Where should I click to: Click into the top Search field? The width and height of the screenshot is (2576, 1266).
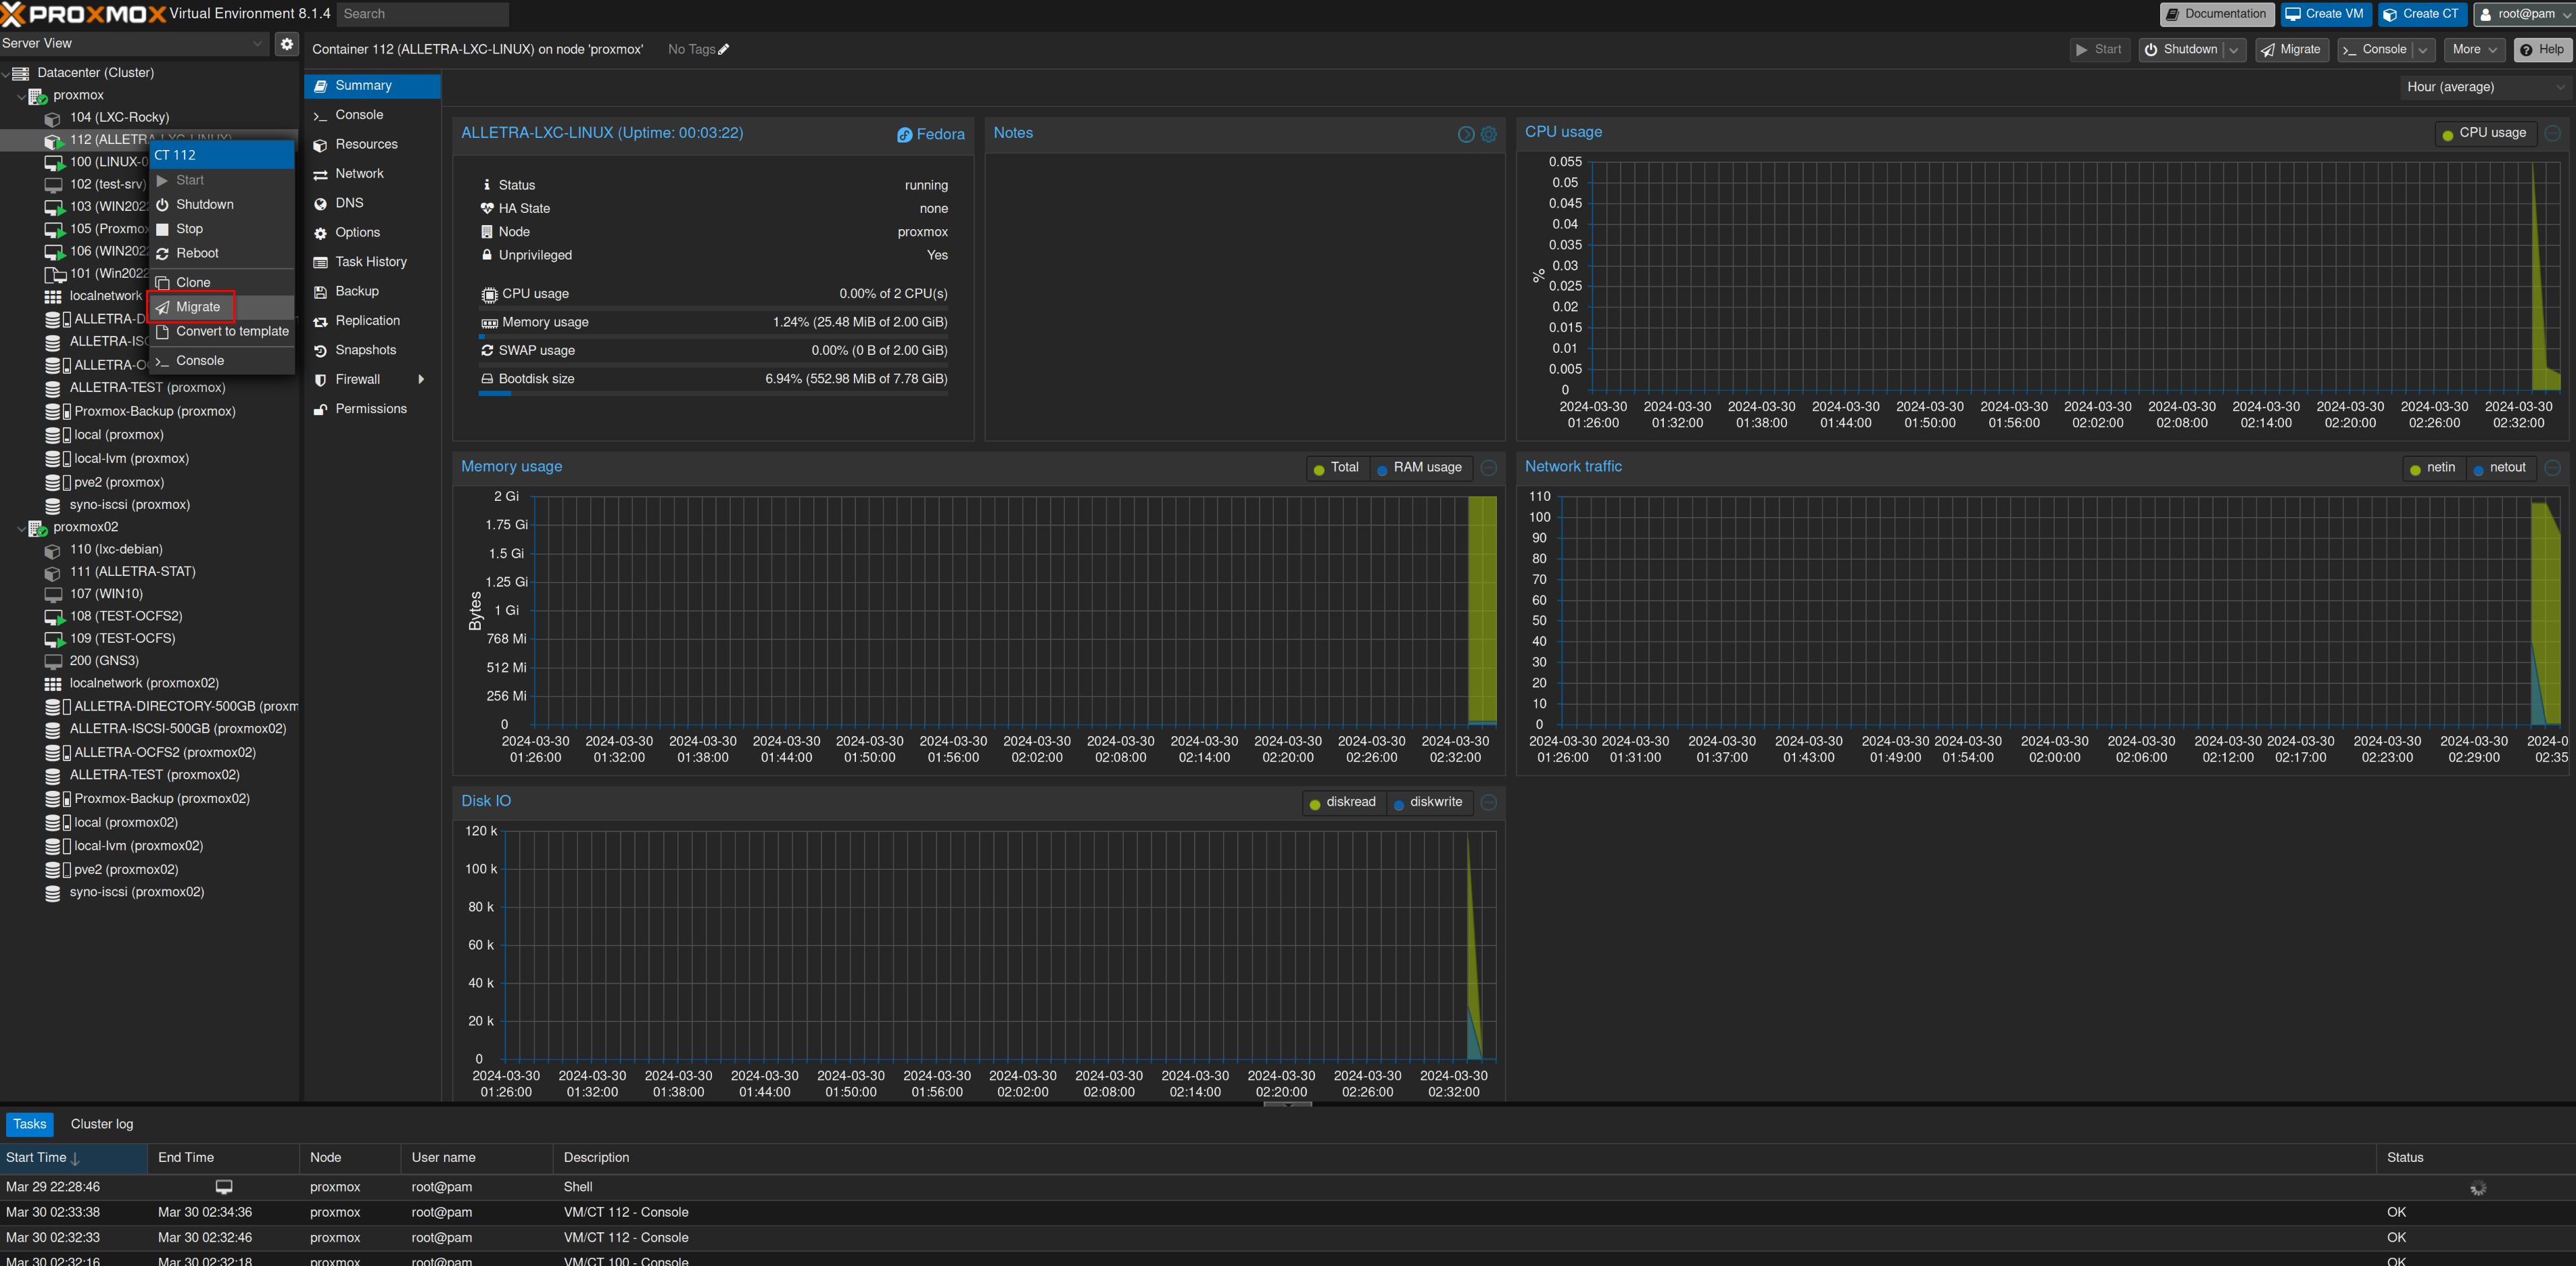coord(422,14)
